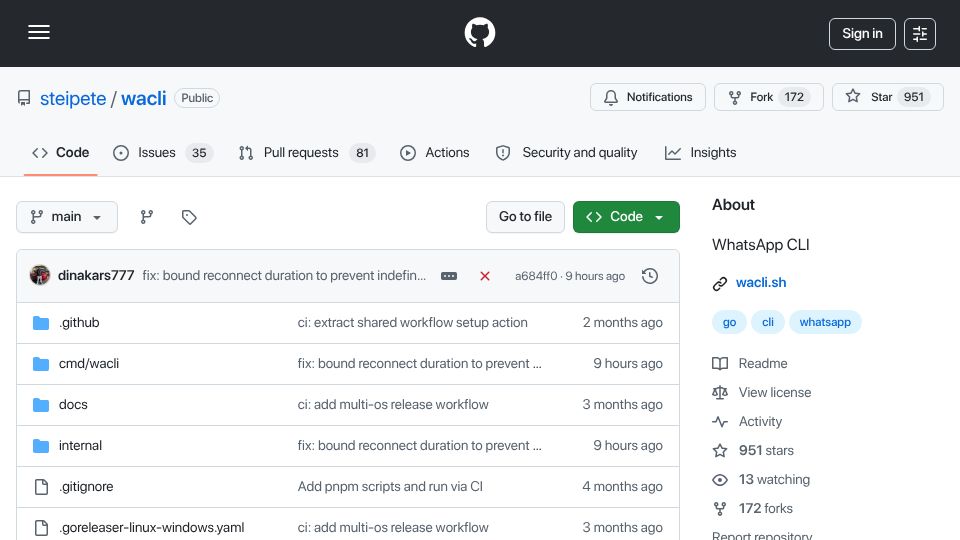Open the .github folder
The height and width of the screenshot is (540, 960).
(79, 323)
